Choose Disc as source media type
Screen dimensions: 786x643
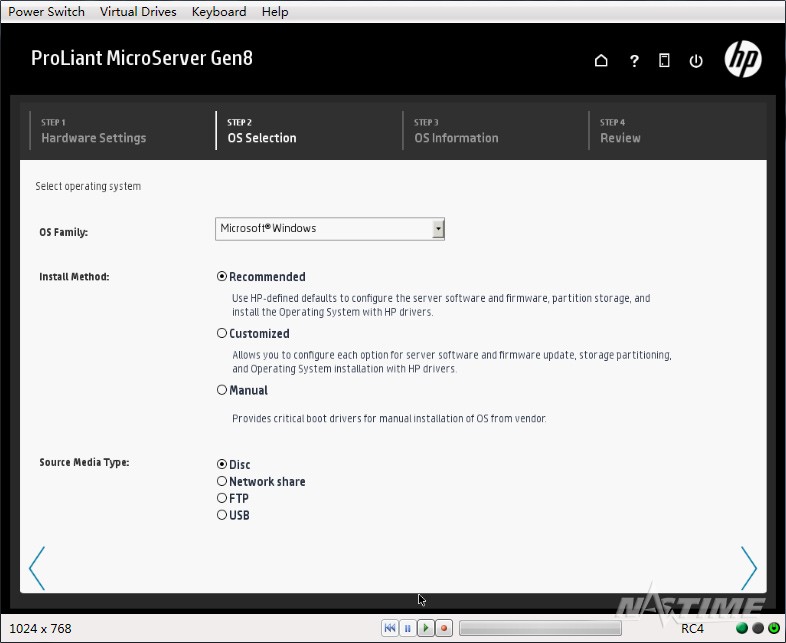click(x=222, y=464)
